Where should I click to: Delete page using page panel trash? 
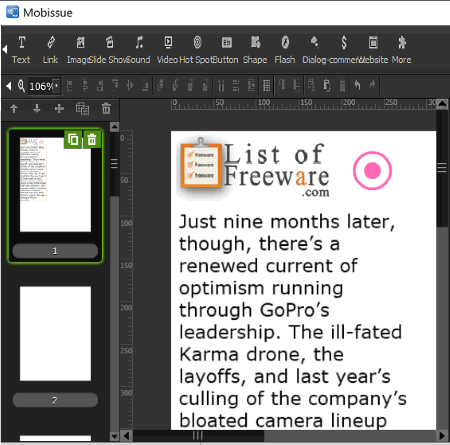click(106, 108)
